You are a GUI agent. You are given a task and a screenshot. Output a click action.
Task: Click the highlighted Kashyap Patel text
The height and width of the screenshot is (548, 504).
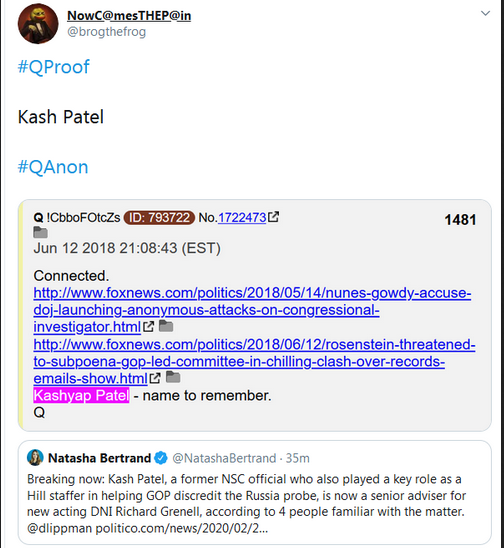point(81,395)
